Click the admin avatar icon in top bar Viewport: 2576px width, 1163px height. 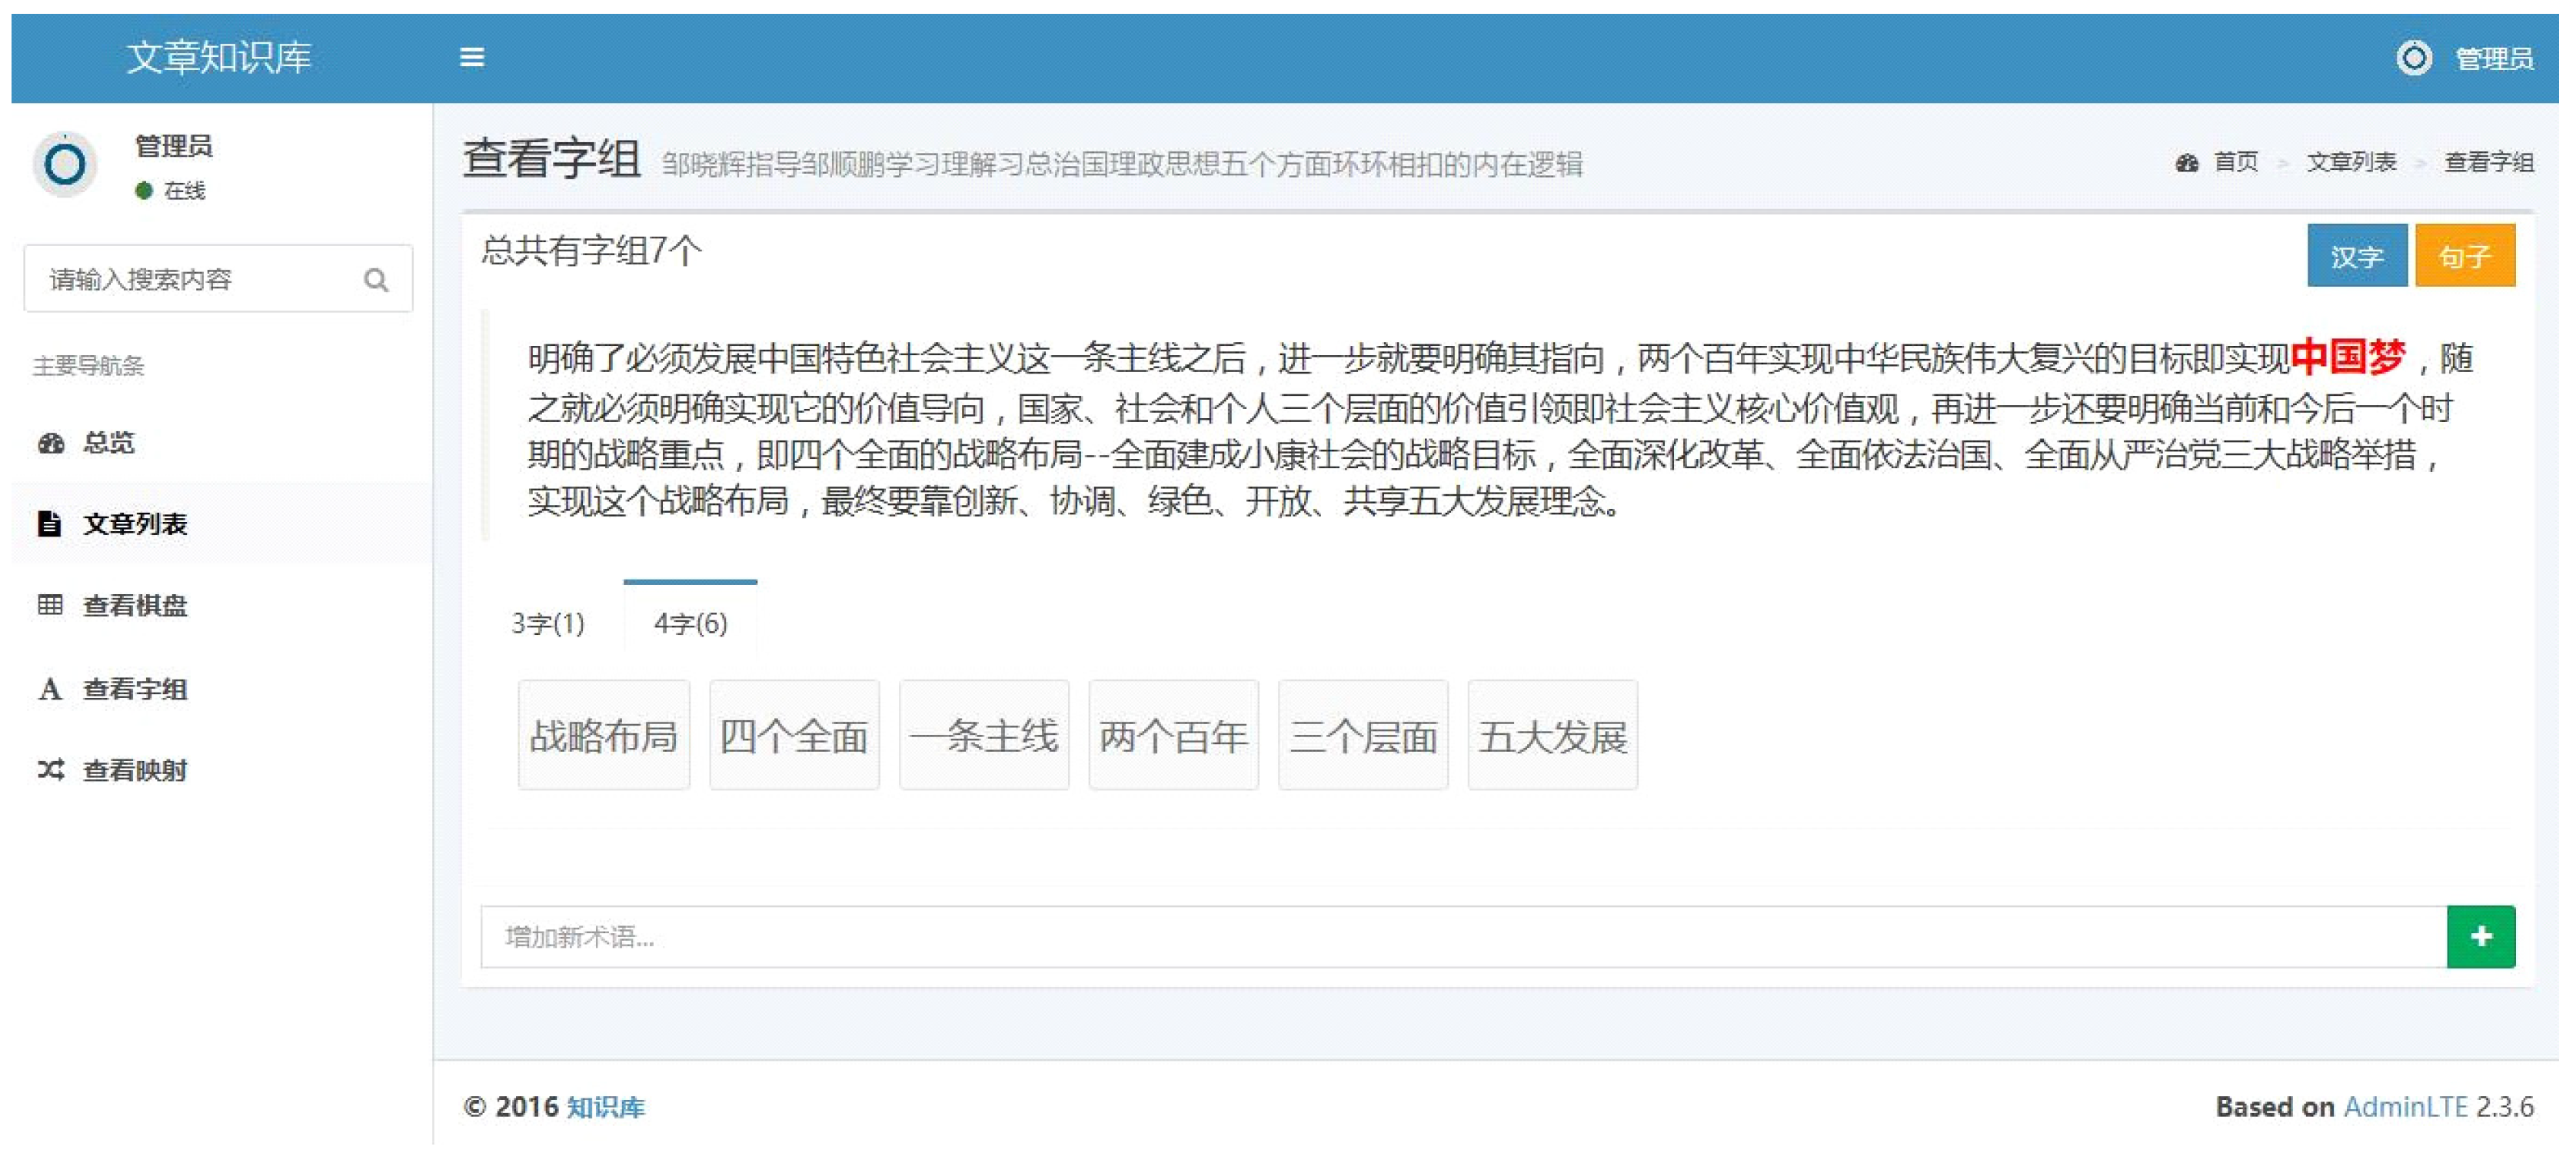point(2413,58)
